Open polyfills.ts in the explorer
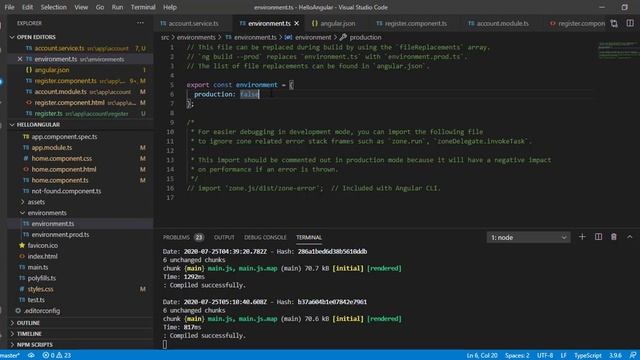Screen dimensions: 640x360 click(x=42, y=278)
